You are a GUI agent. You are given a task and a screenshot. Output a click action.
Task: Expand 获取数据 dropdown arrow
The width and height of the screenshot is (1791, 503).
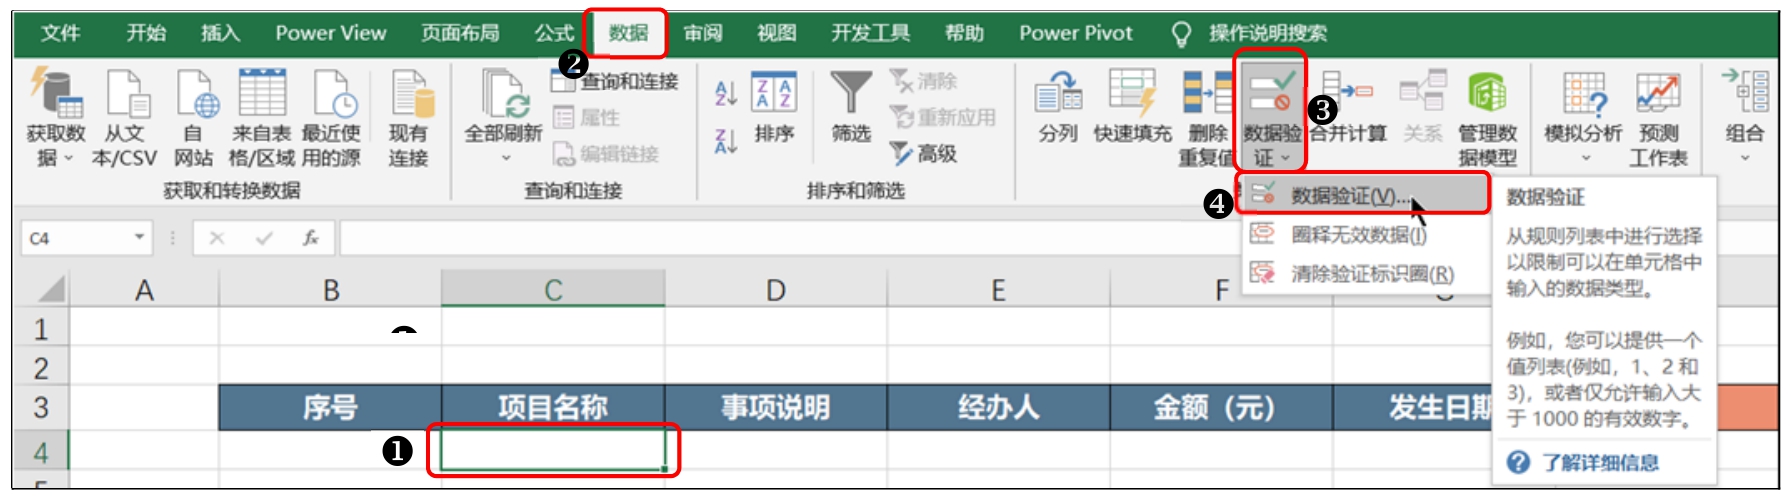(69, 158)
